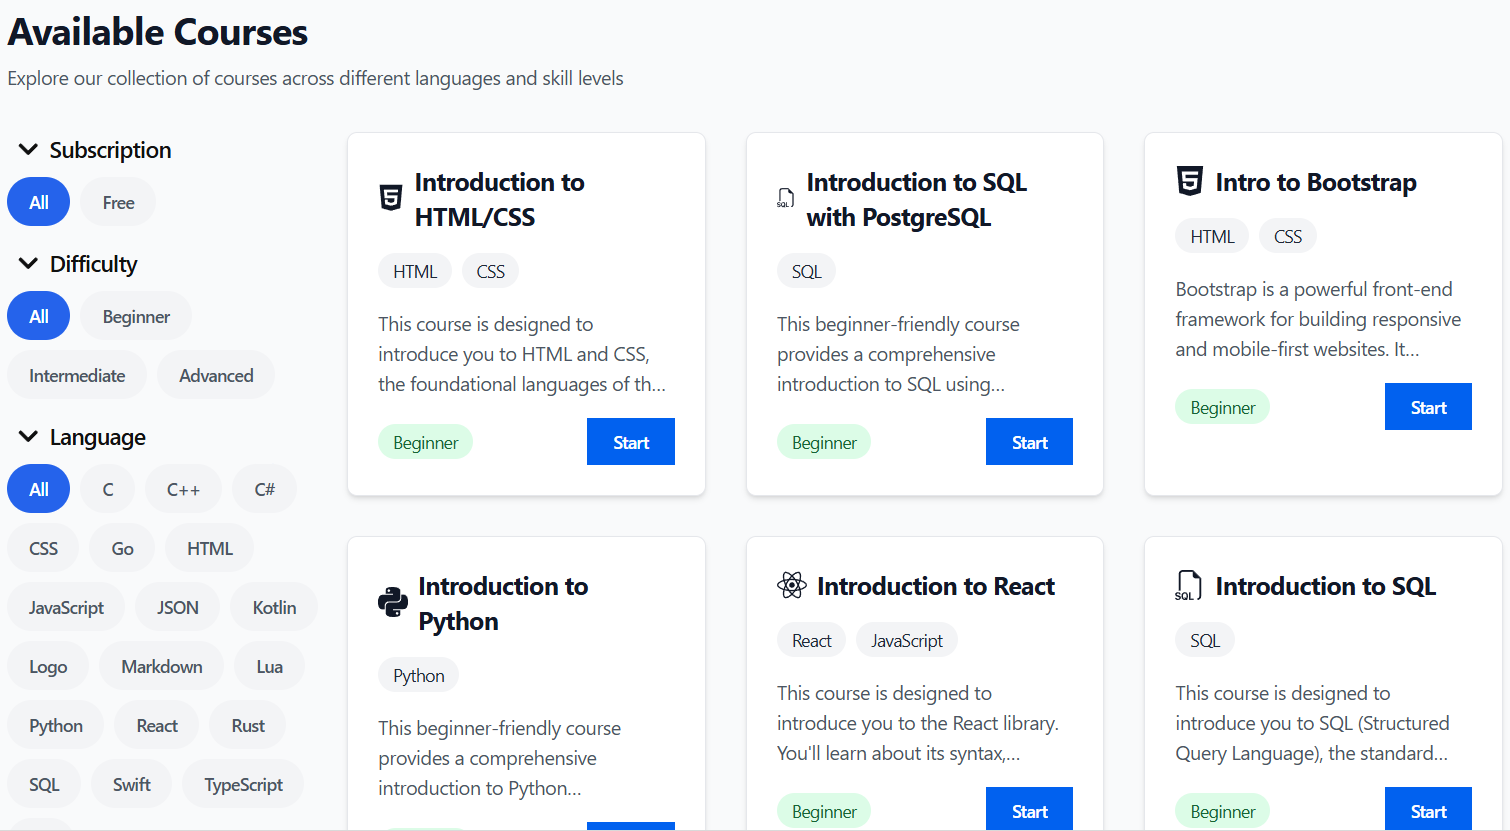
Task: Filter by Go language
Action: coord(122,548)
